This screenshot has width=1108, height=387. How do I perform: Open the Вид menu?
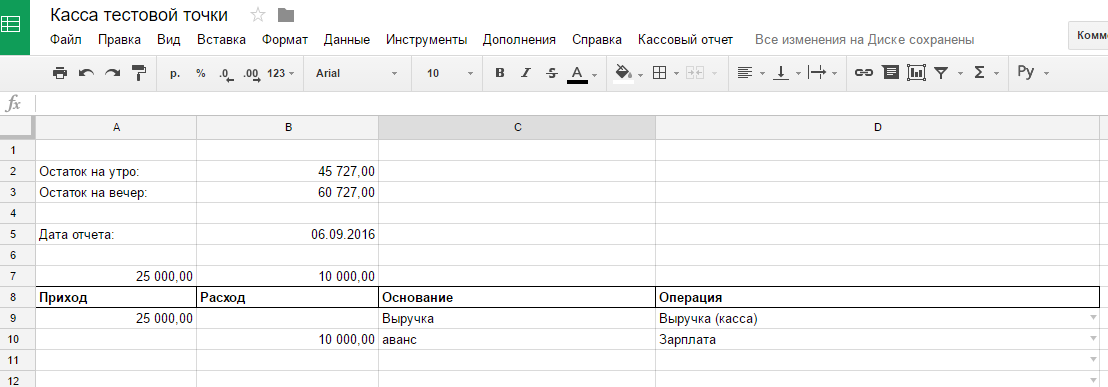[169, 40]
